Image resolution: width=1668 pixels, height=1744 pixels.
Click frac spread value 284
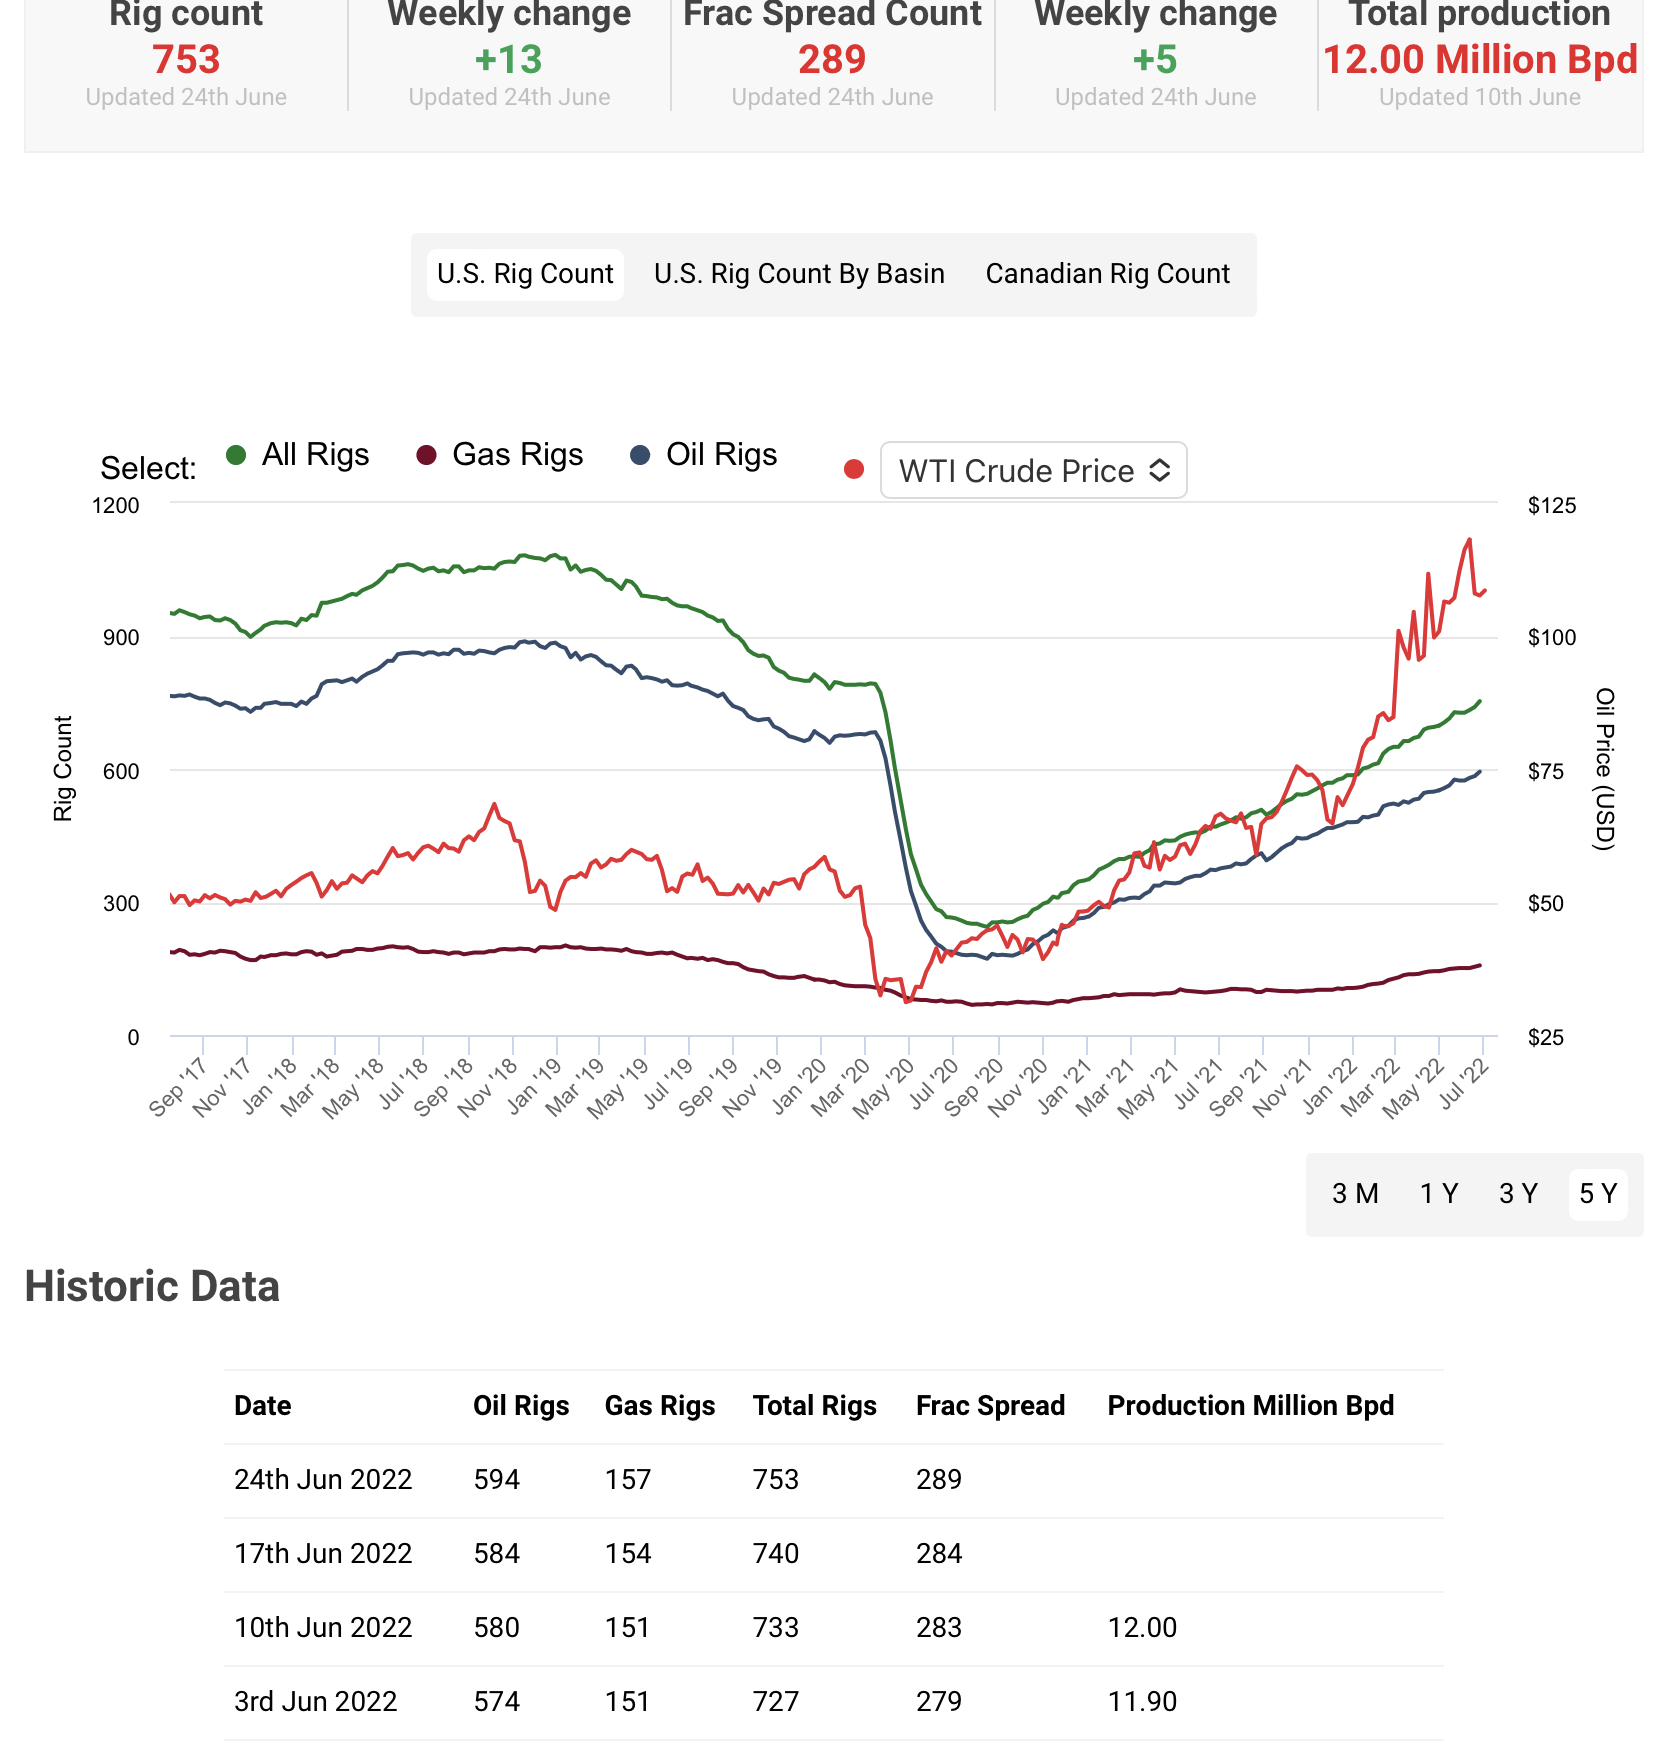939,1554
